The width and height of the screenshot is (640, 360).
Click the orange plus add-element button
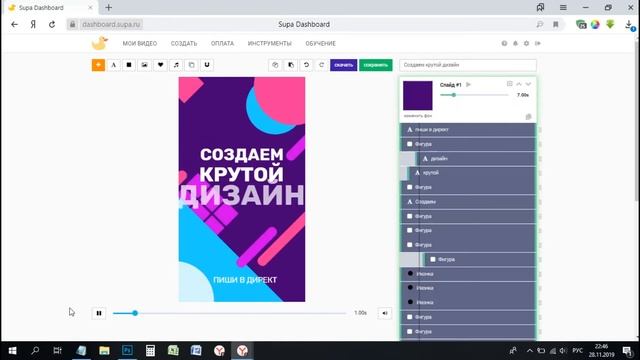[98, 65]
